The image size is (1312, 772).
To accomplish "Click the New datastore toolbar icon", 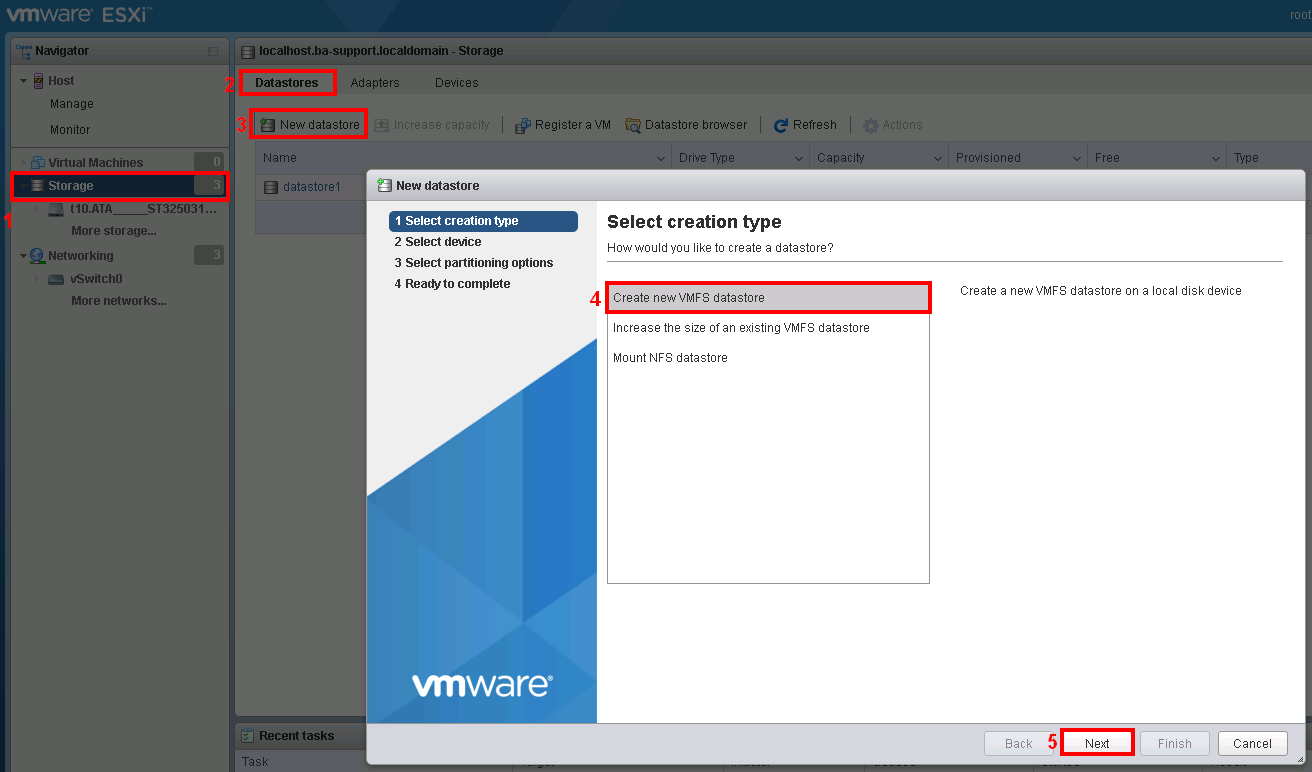I will point(268,125).
